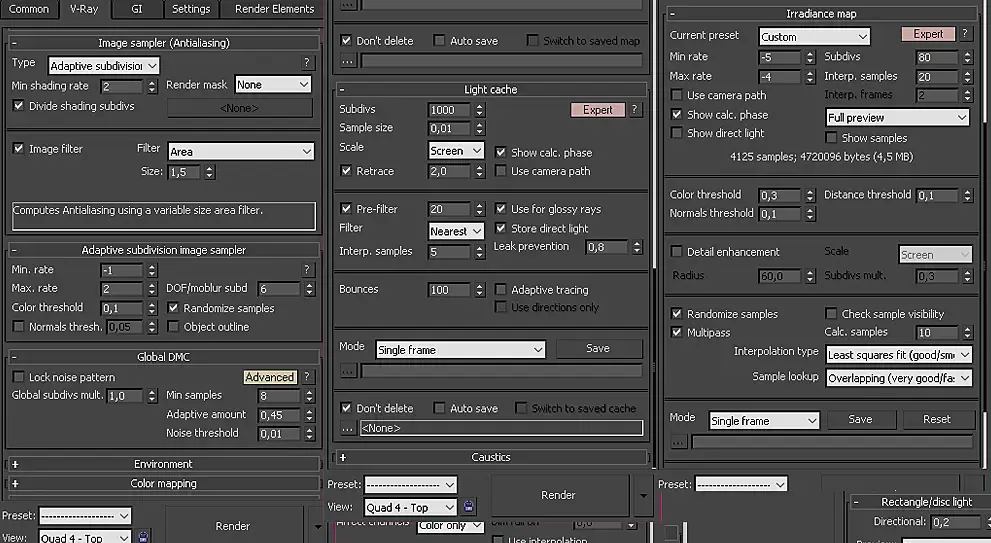Screen dimensions: 991x543
Task: Increment the Light cache Subdivs spinner
Action: (x=480, y=107)
